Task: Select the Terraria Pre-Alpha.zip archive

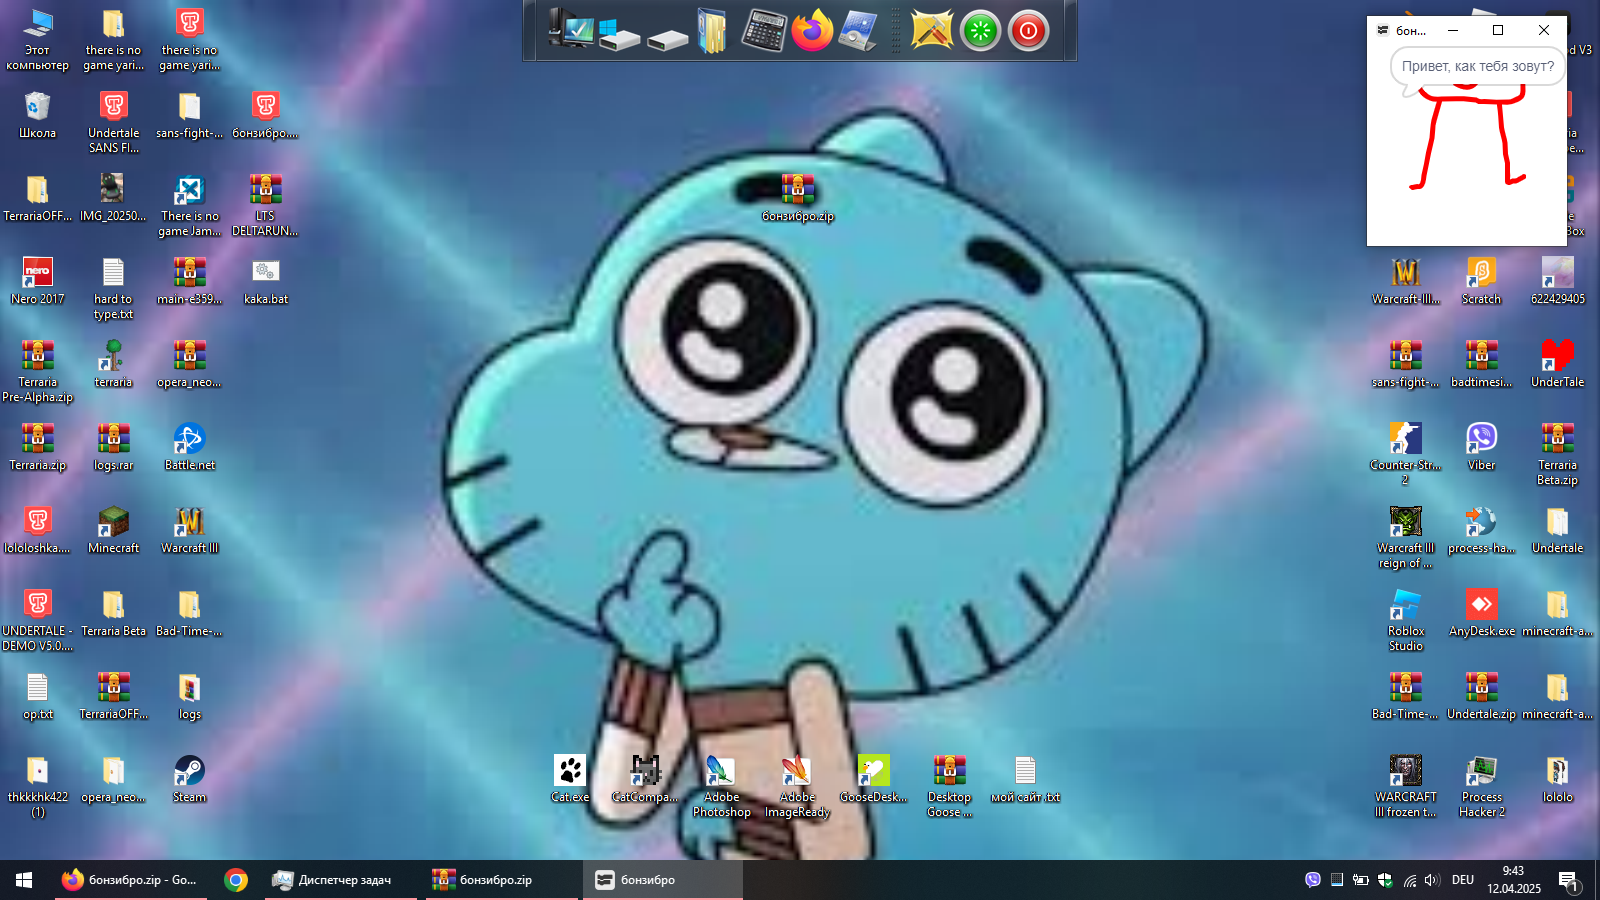Action: (37, 371)
